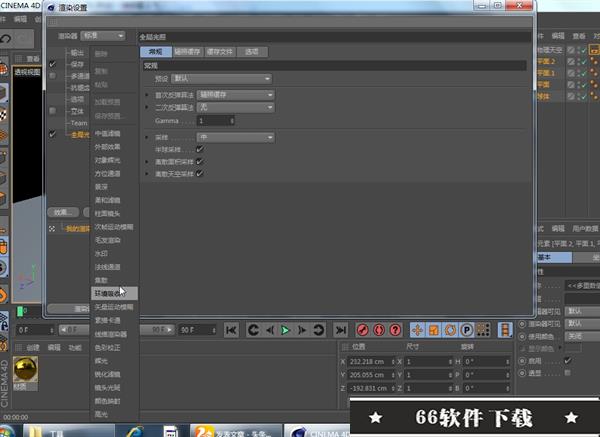
Task: Switch to the 缓存文件 tab
Action: point(220,52)
